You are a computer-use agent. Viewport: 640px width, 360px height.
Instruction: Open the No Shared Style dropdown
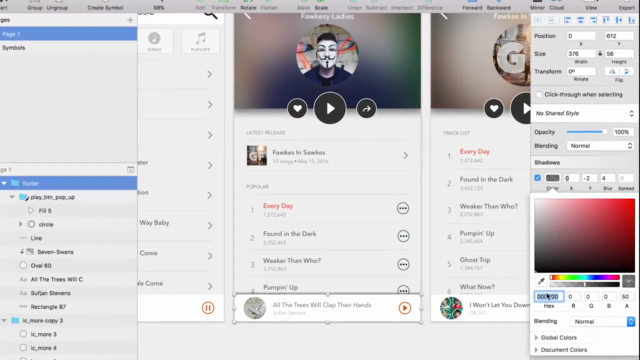pyautogui.click(x=584, y=113)
